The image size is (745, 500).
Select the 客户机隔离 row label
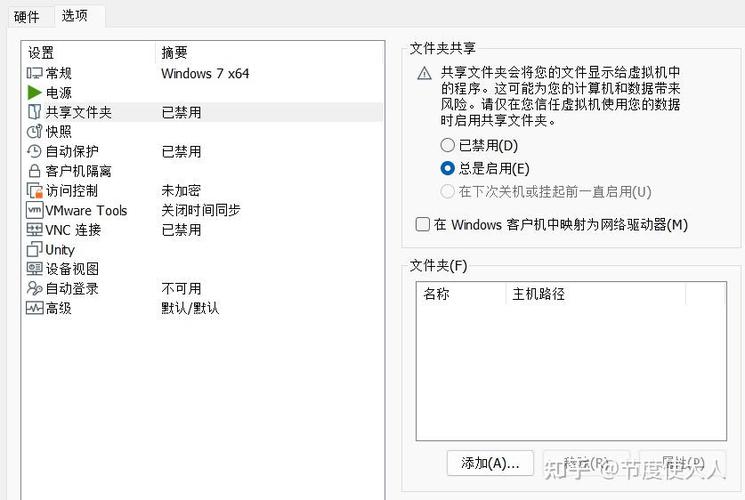(79, 171)
